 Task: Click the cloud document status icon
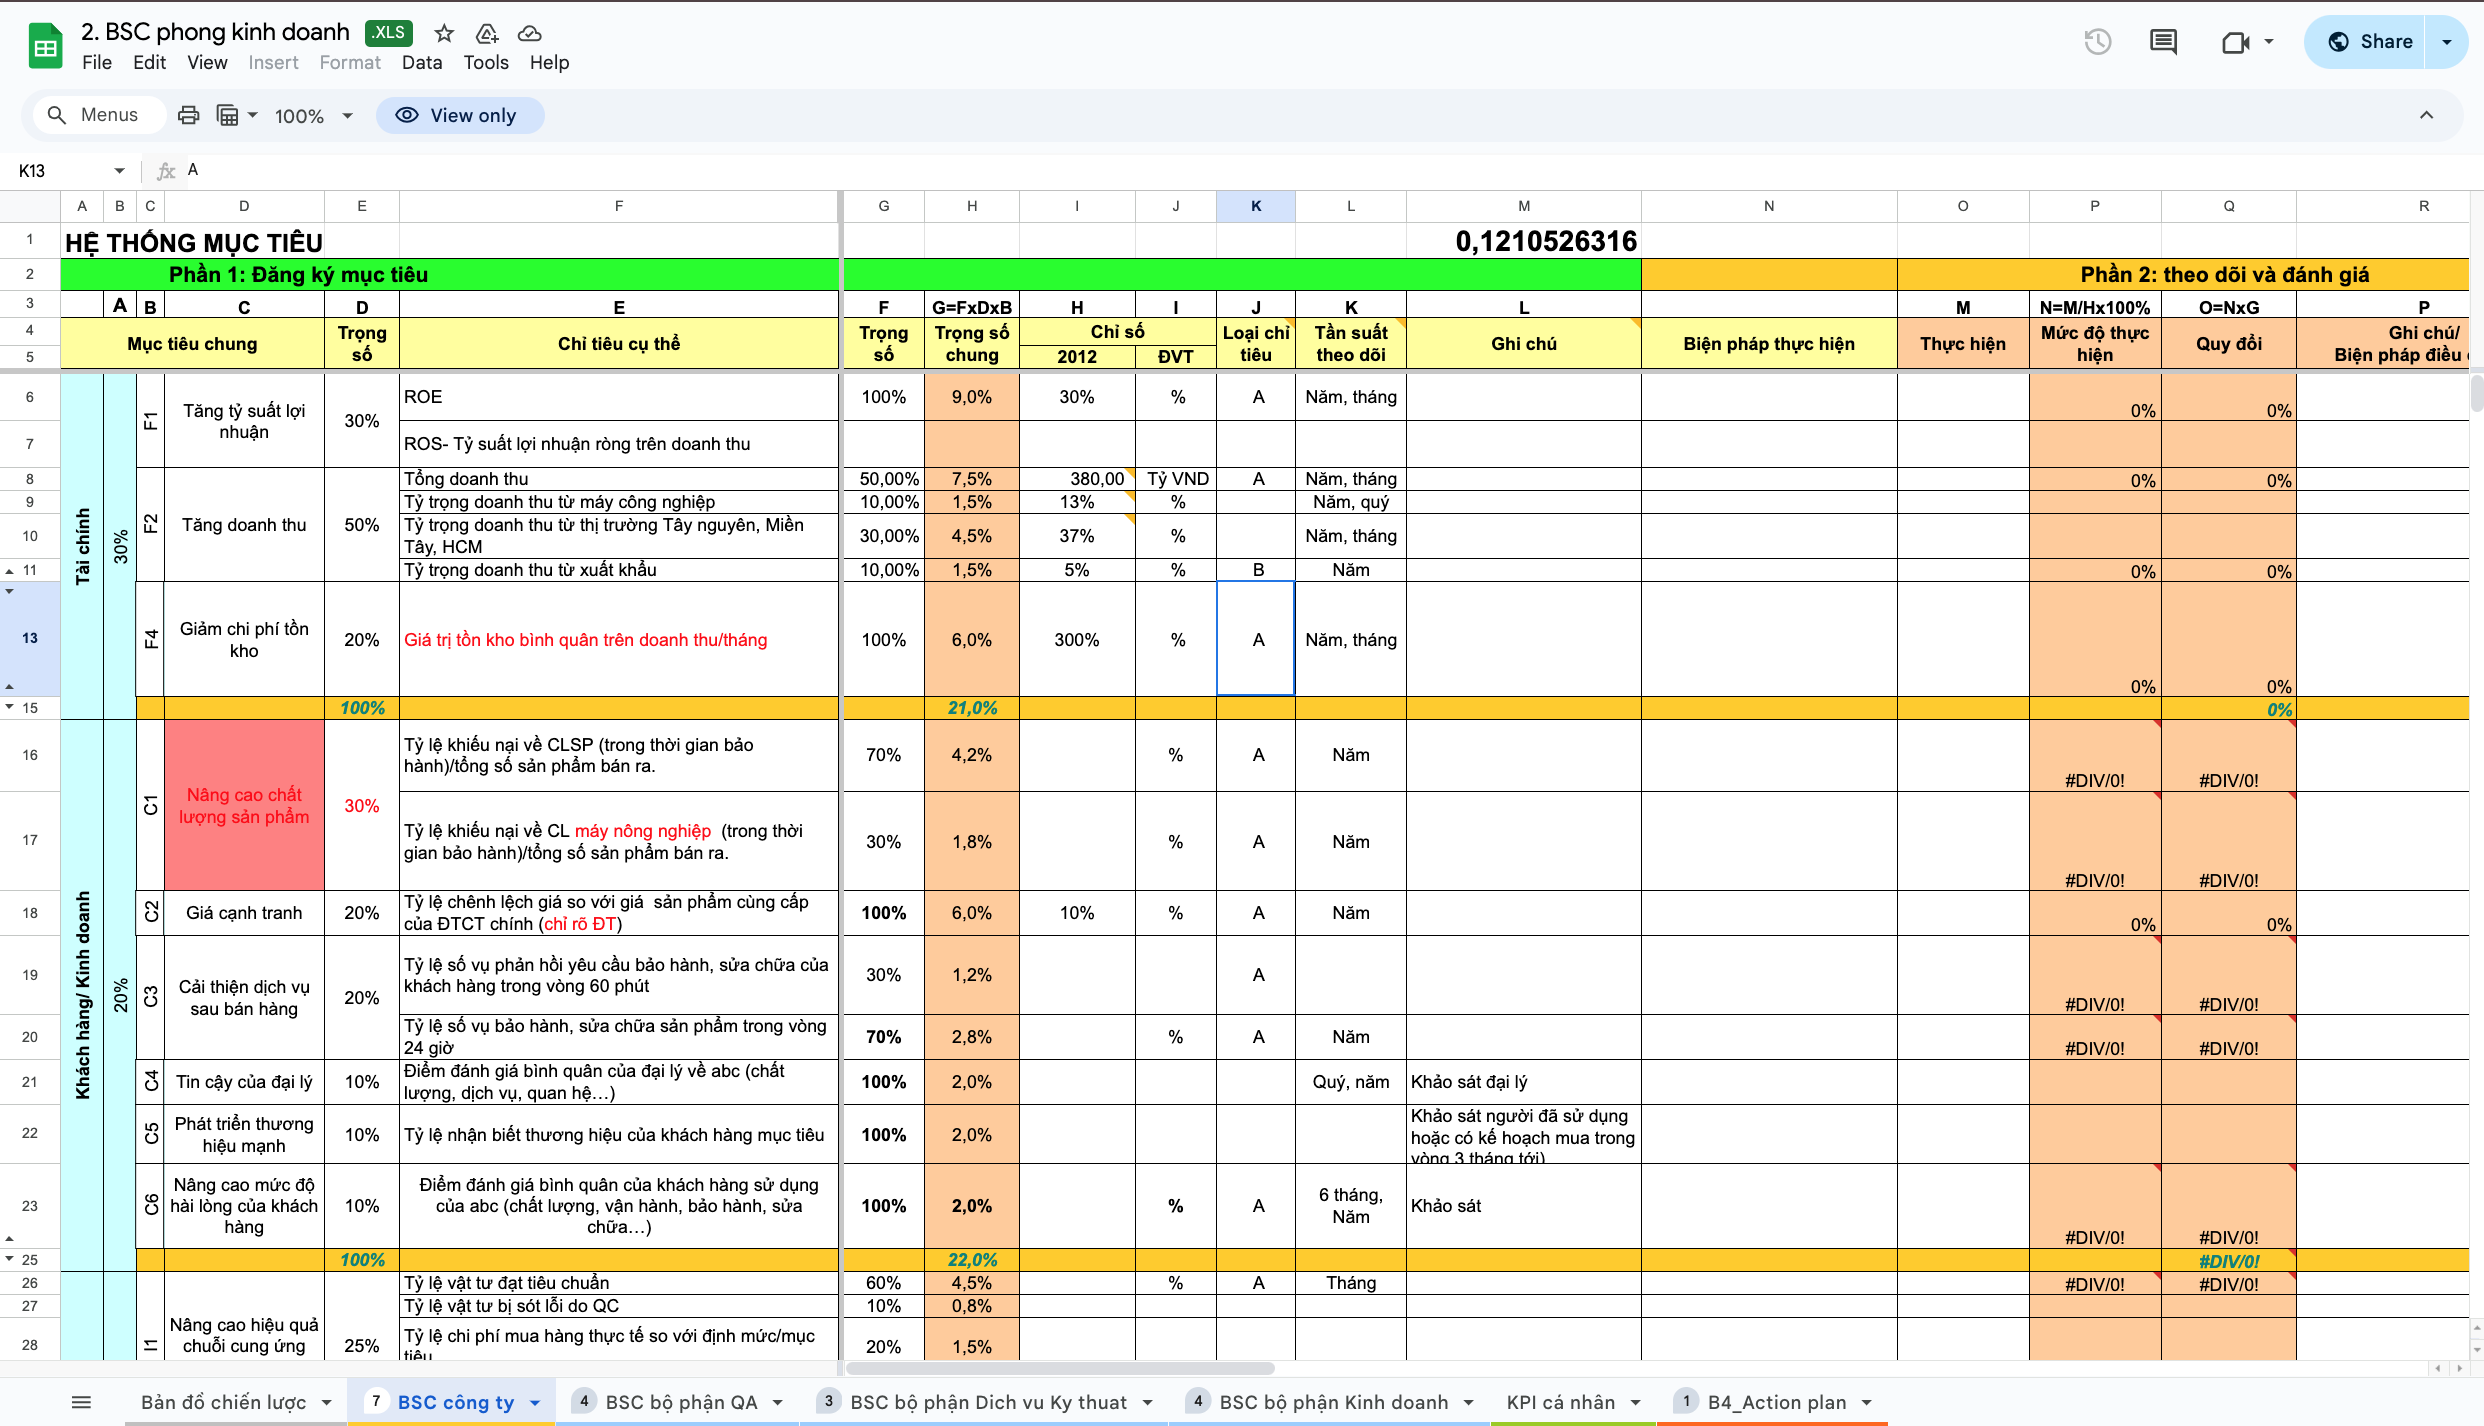coord(529,33)
